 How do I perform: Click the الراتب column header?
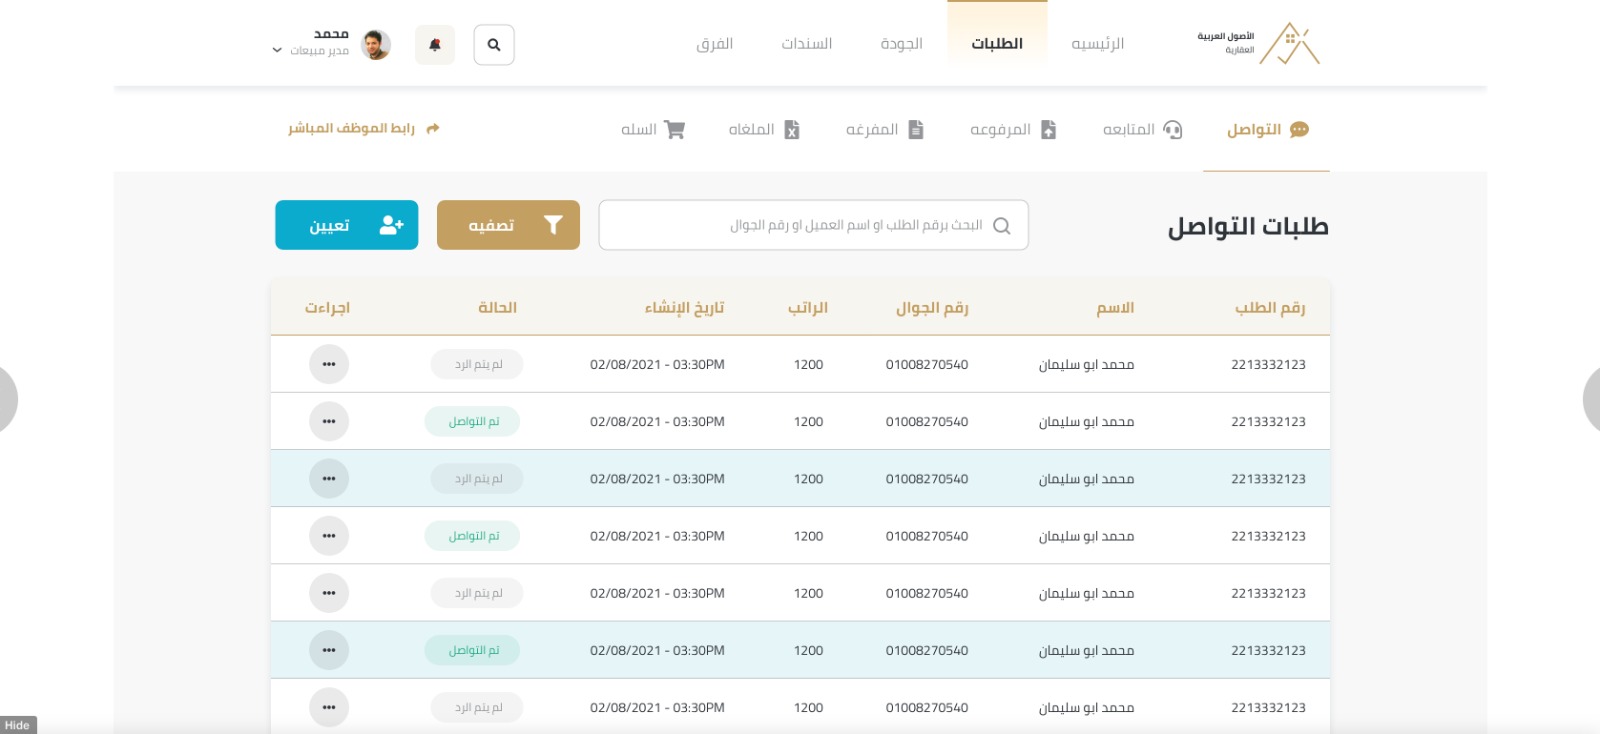pyautogui.click(x=808, y=308)
